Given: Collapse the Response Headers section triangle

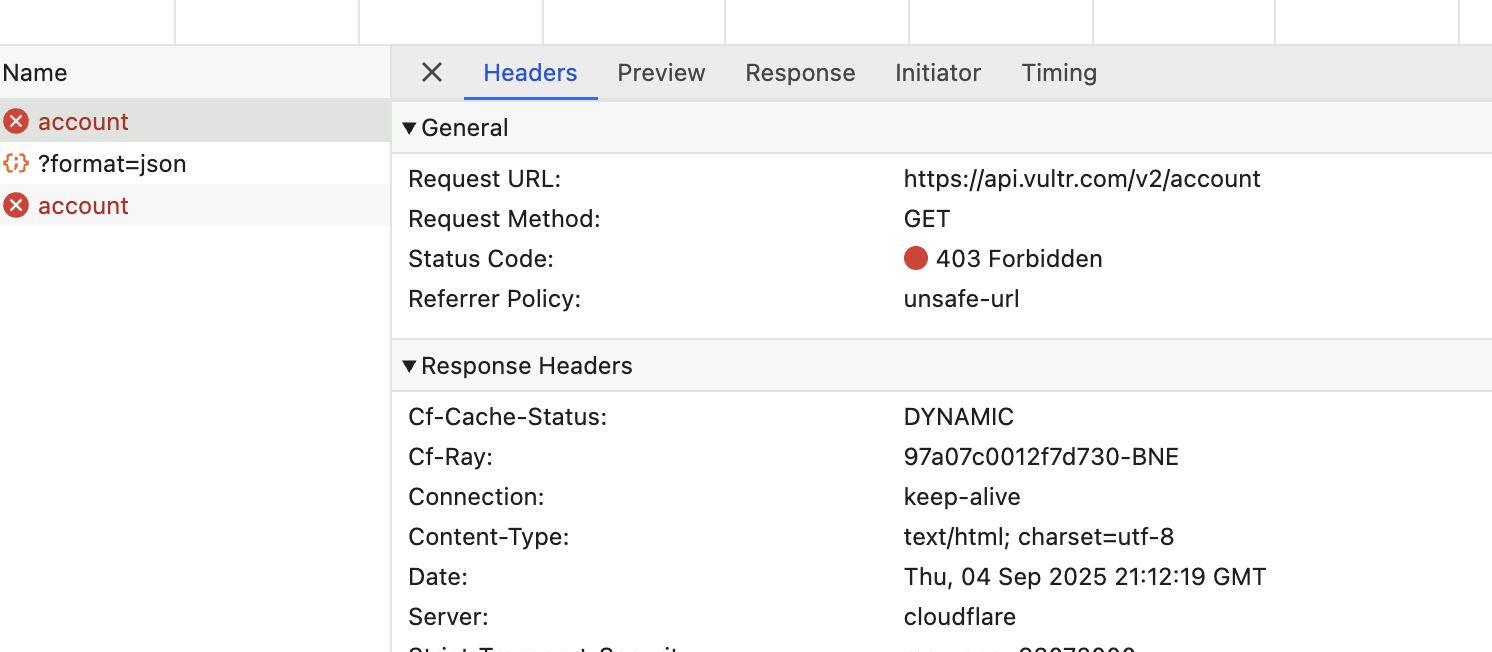Looking at the screenshot, I should 409,366.
